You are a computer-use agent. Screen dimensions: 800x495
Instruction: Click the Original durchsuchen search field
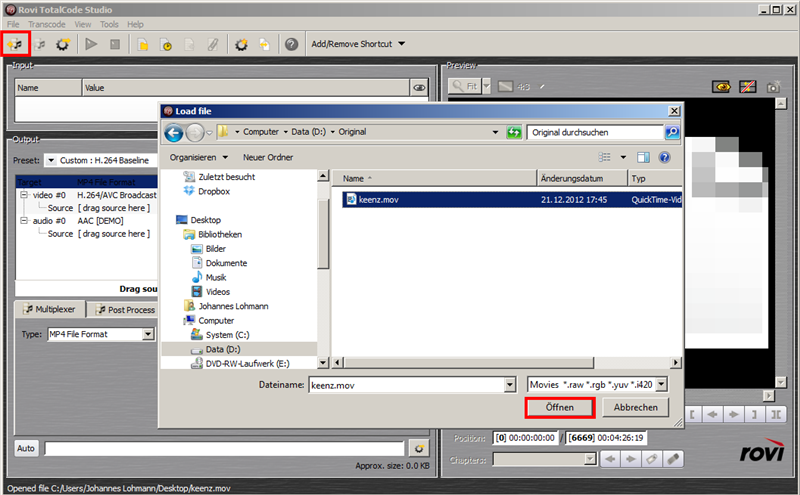595,132
